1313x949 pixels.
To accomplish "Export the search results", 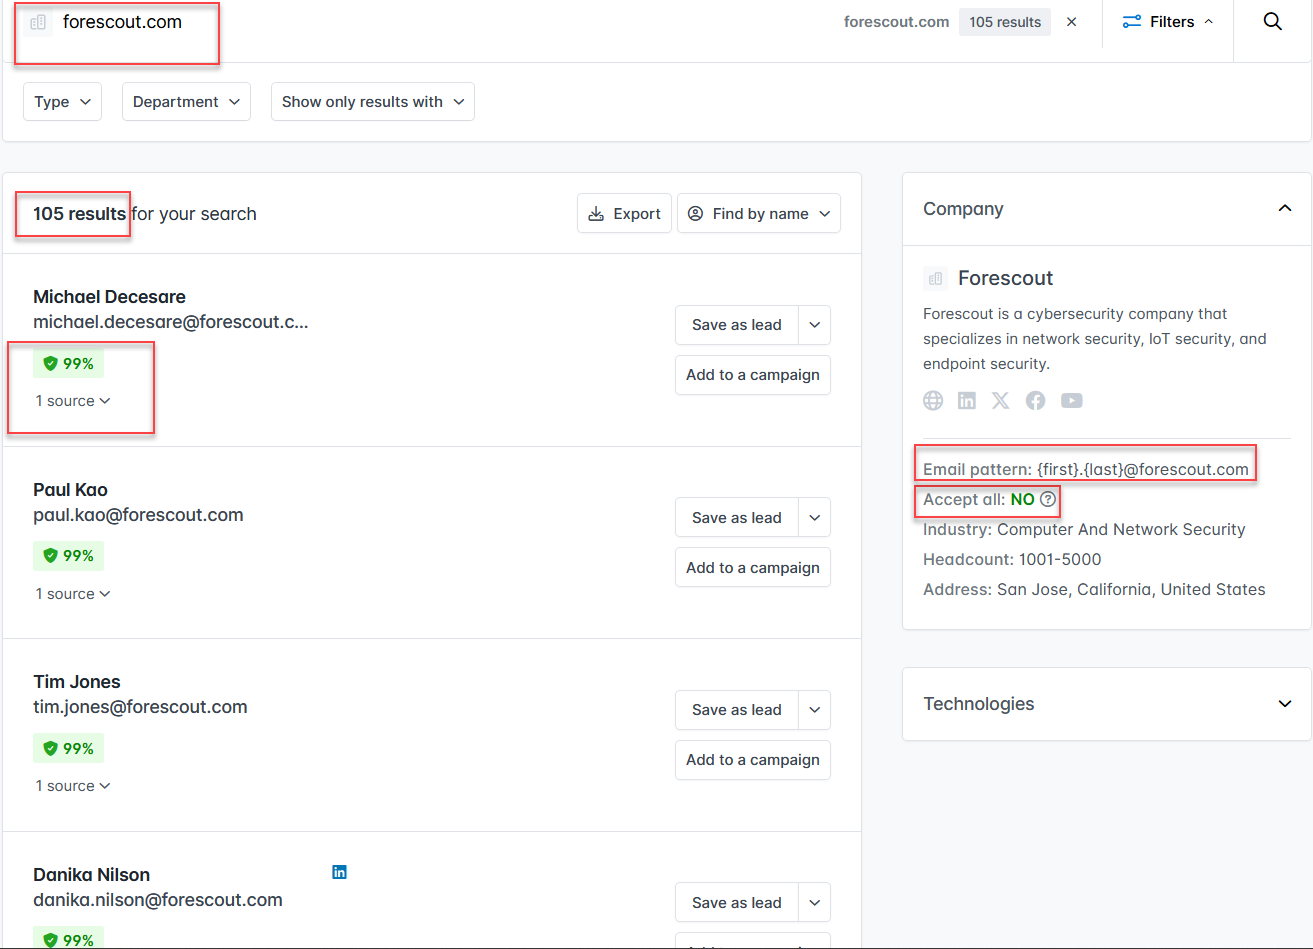I will click(x=624, y=214).
